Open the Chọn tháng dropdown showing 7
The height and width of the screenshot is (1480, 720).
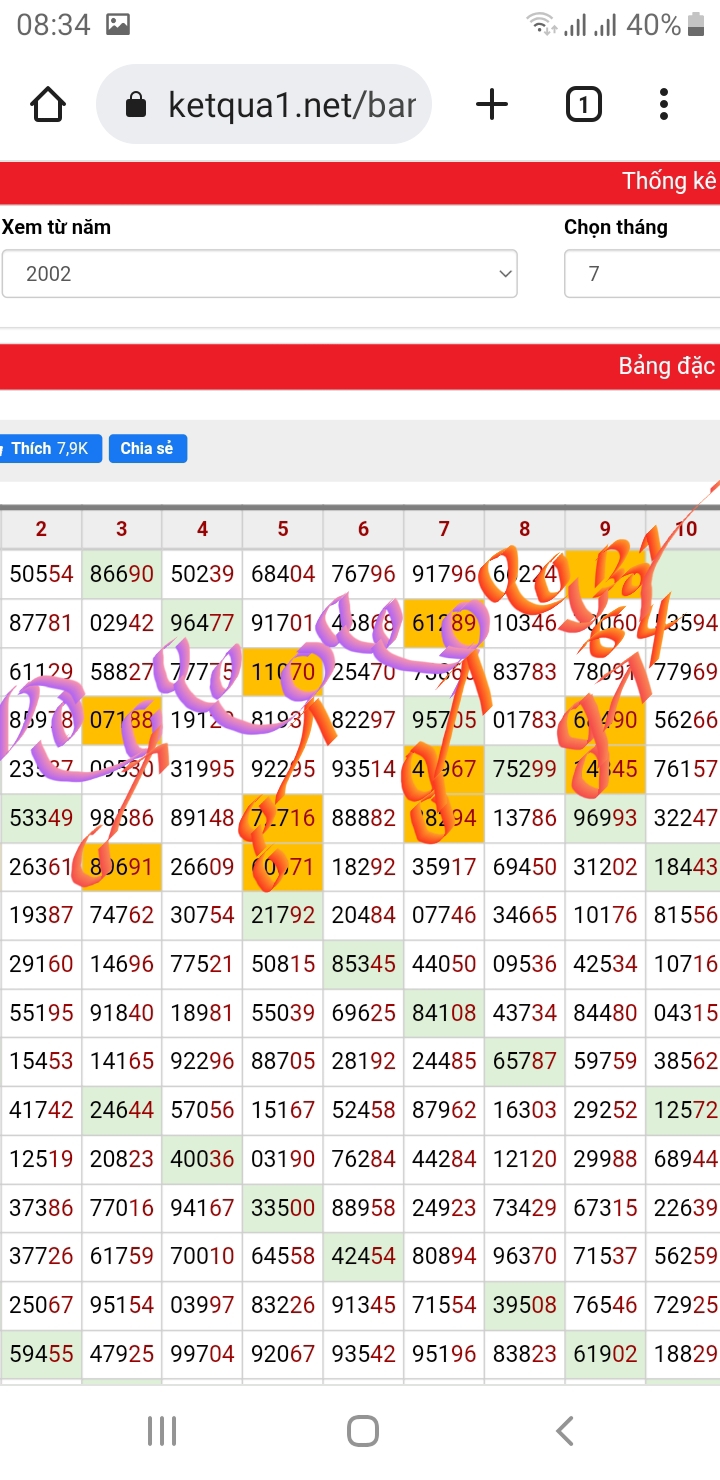[x=642, y=273]
